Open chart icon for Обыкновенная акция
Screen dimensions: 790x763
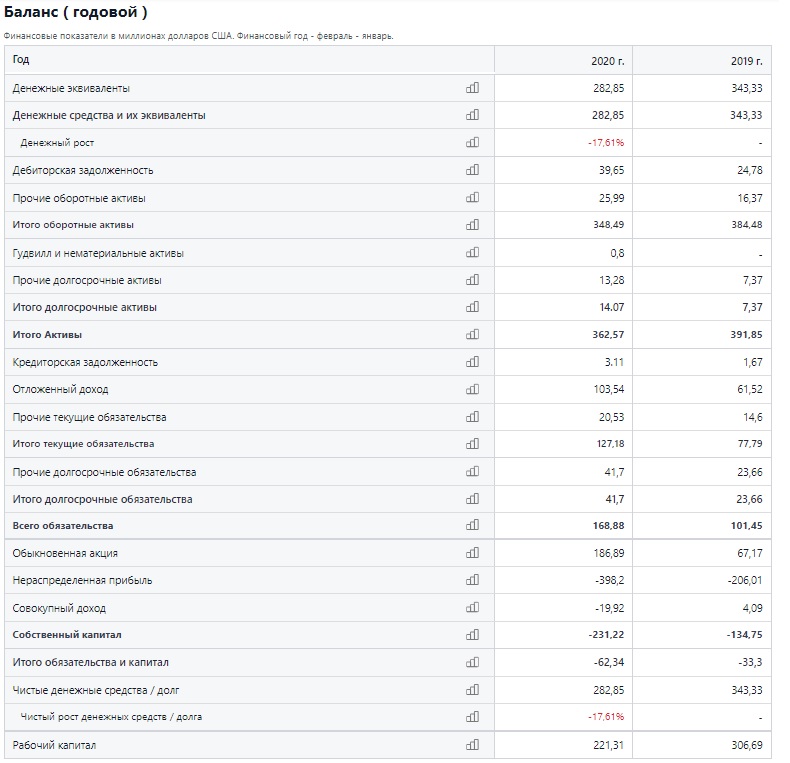coord(472,552)
